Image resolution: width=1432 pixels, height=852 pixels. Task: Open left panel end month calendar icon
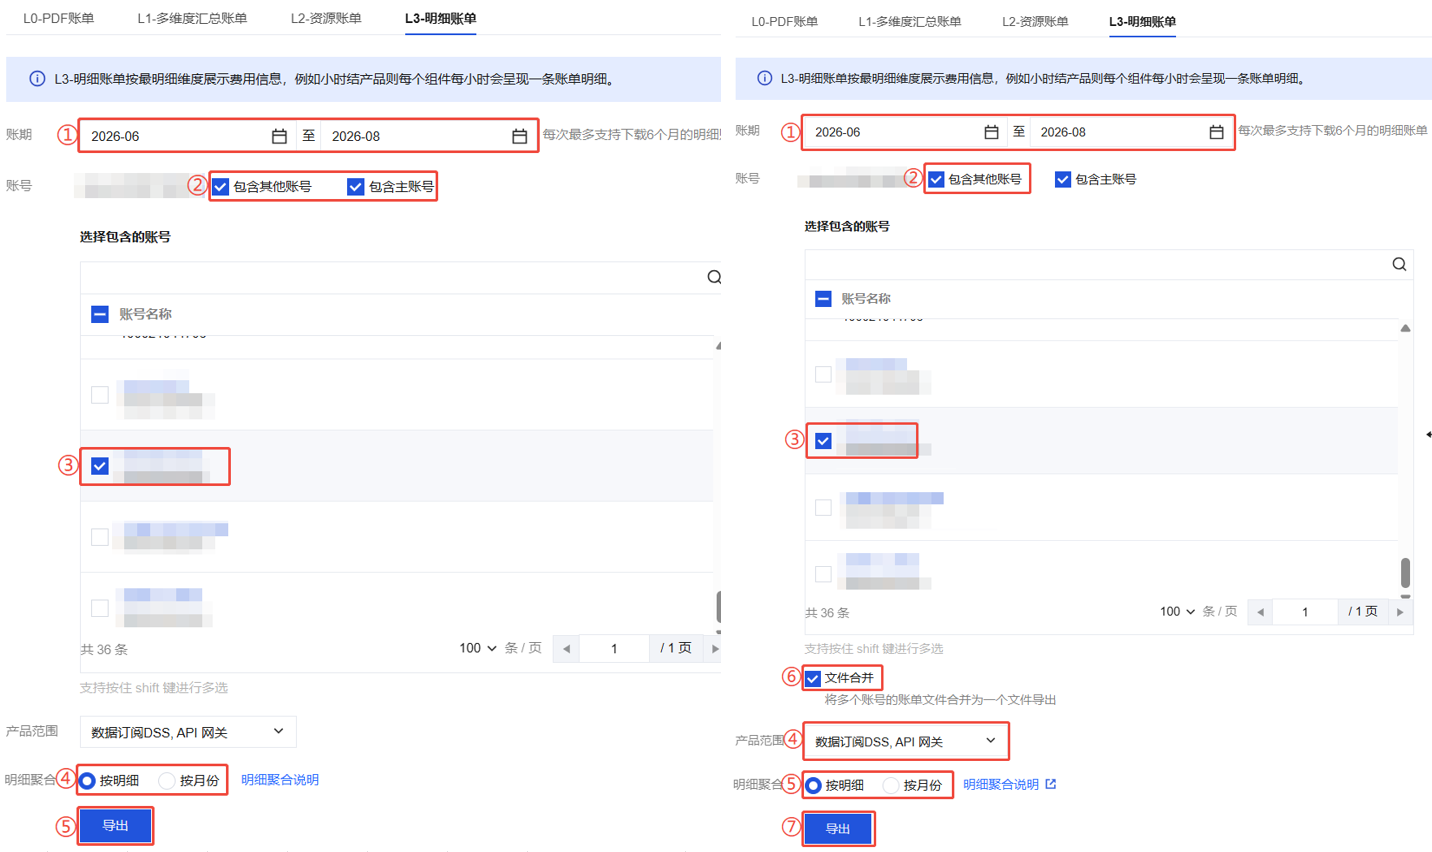pos(519,136)
